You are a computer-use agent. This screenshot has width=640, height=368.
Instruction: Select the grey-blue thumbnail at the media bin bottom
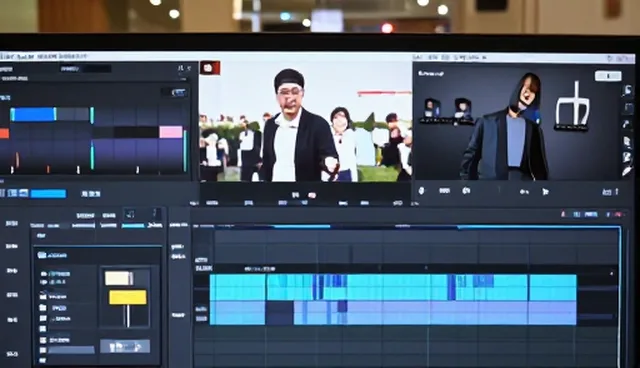[x=125, y=346]
